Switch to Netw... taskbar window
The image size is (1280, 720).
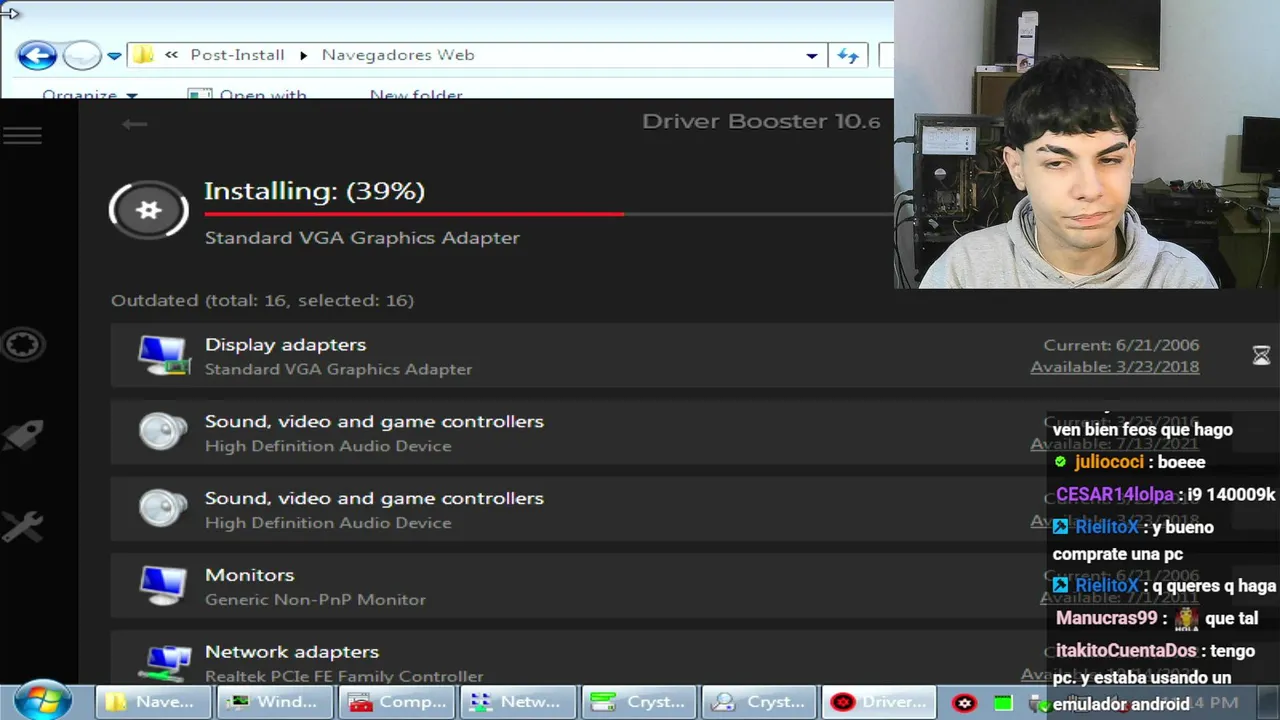click(x=519, y=702)
